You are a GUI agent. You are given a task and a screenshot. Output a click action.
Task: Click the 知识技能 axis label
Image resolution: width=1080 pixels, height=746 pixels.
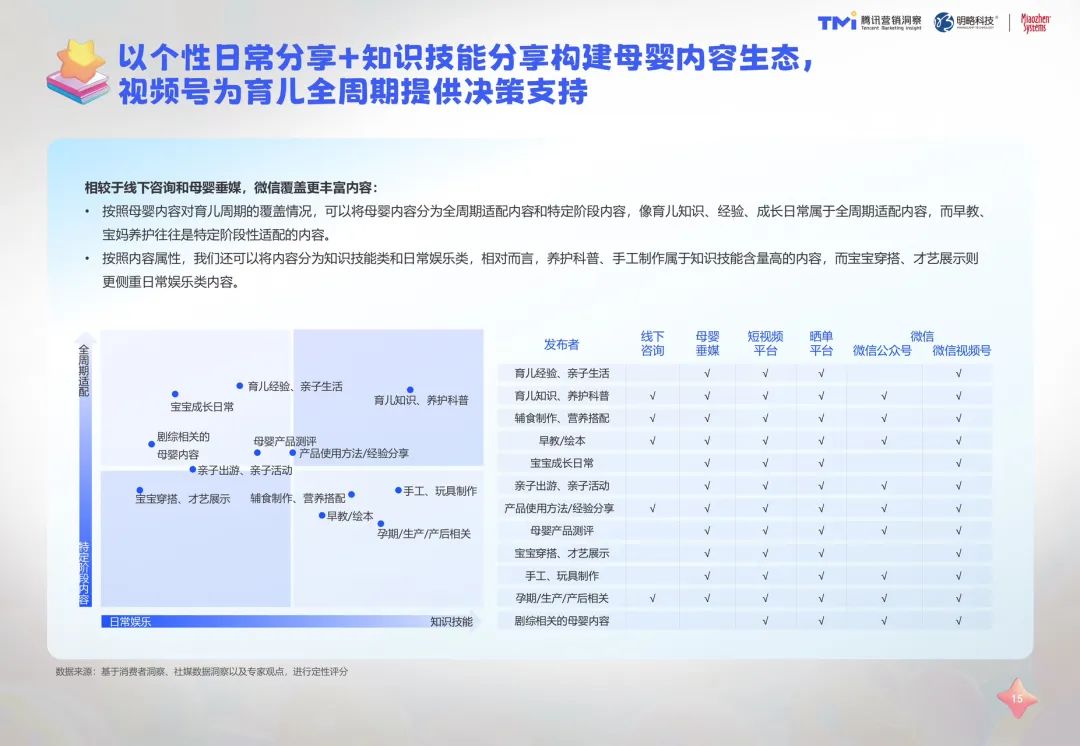[x=451, y=621]
